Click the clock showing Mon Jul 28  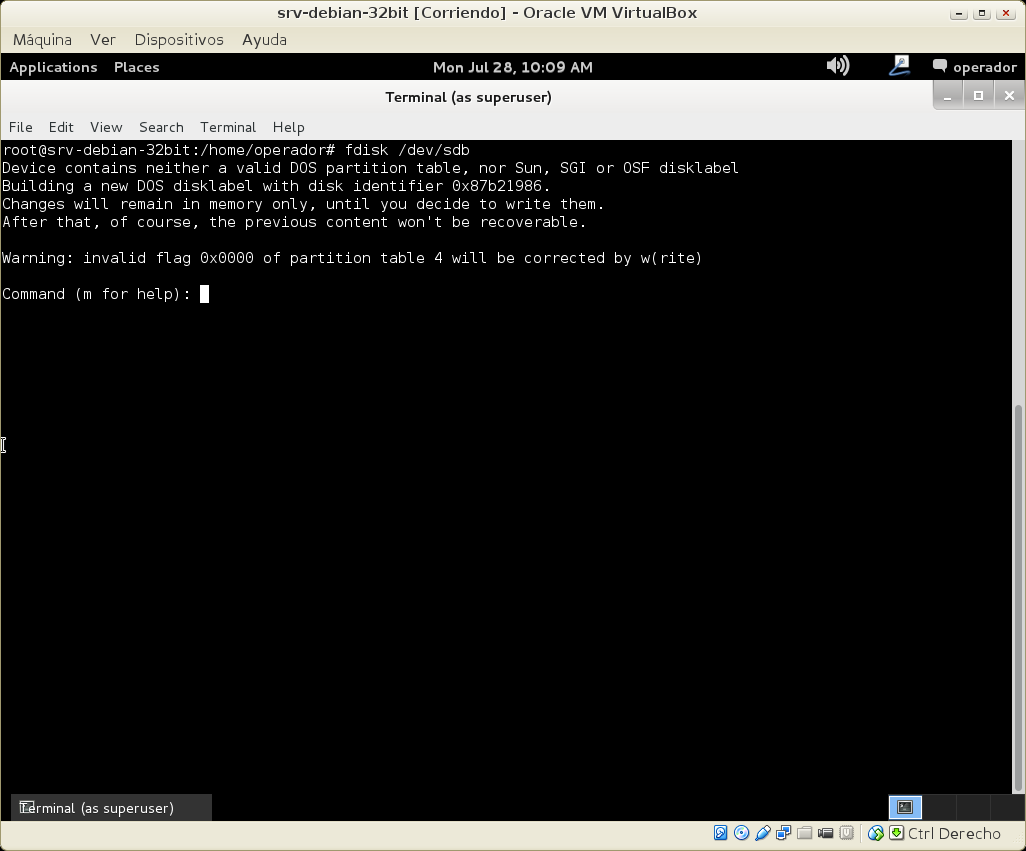click(x=512, y=67)
